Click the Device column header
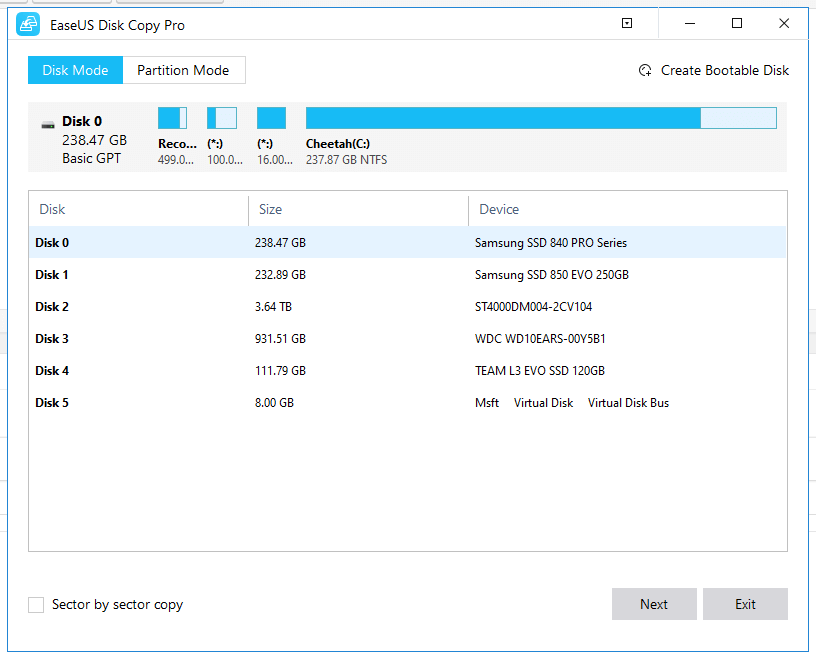Screen dimensions: 816x659 click(x=499, y=209)
